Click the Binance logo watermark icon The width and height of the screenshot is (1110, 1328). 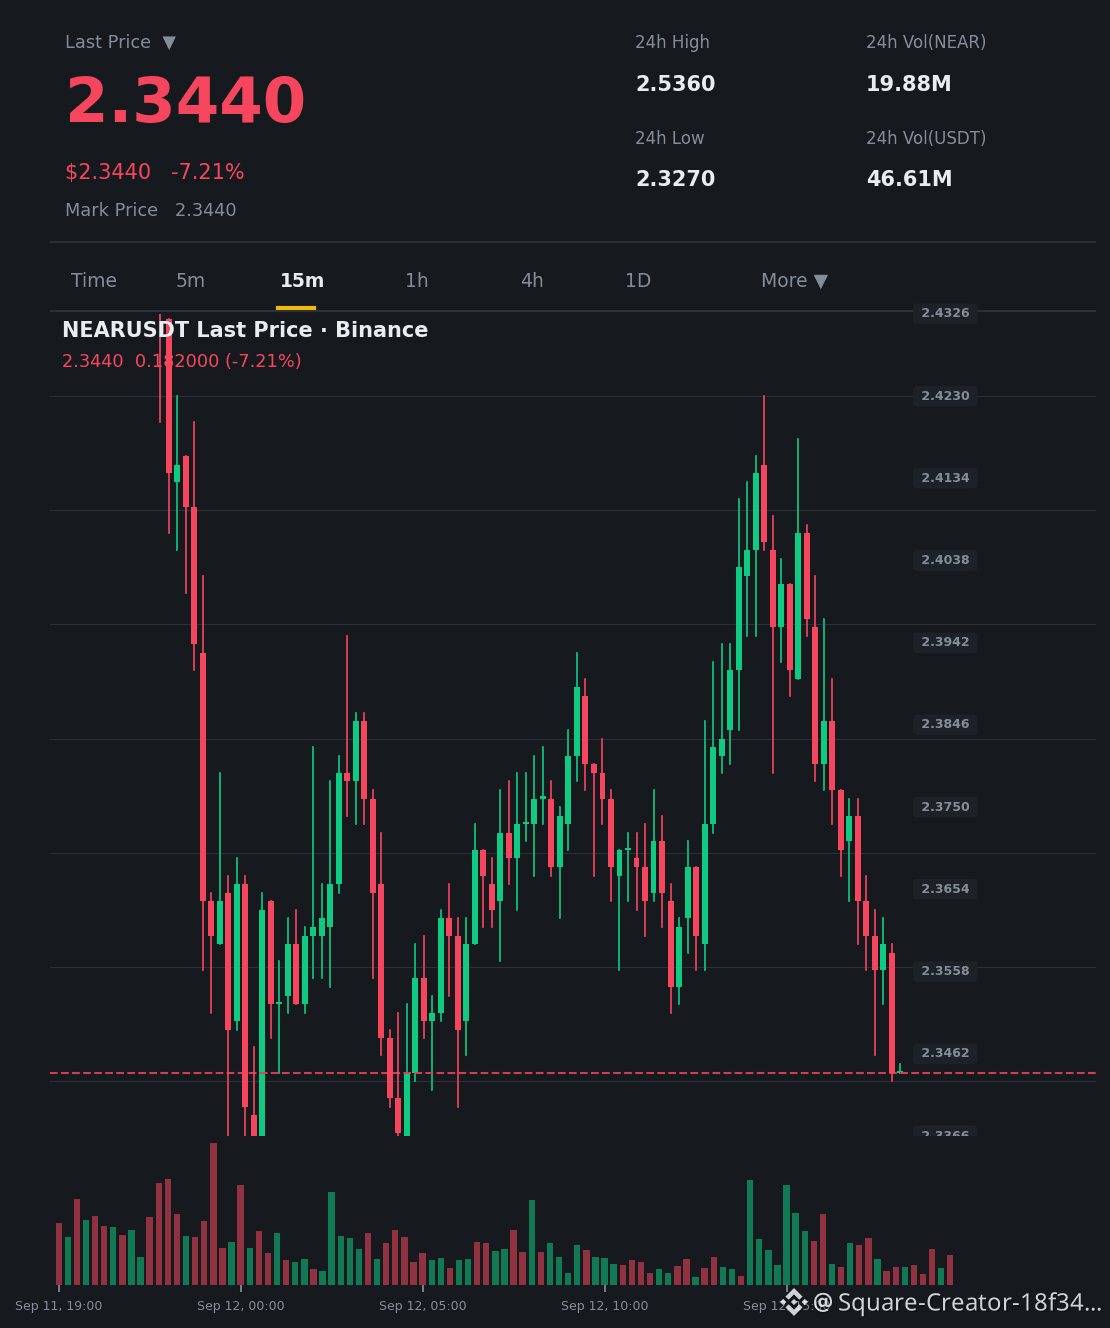pos(794,1302)
